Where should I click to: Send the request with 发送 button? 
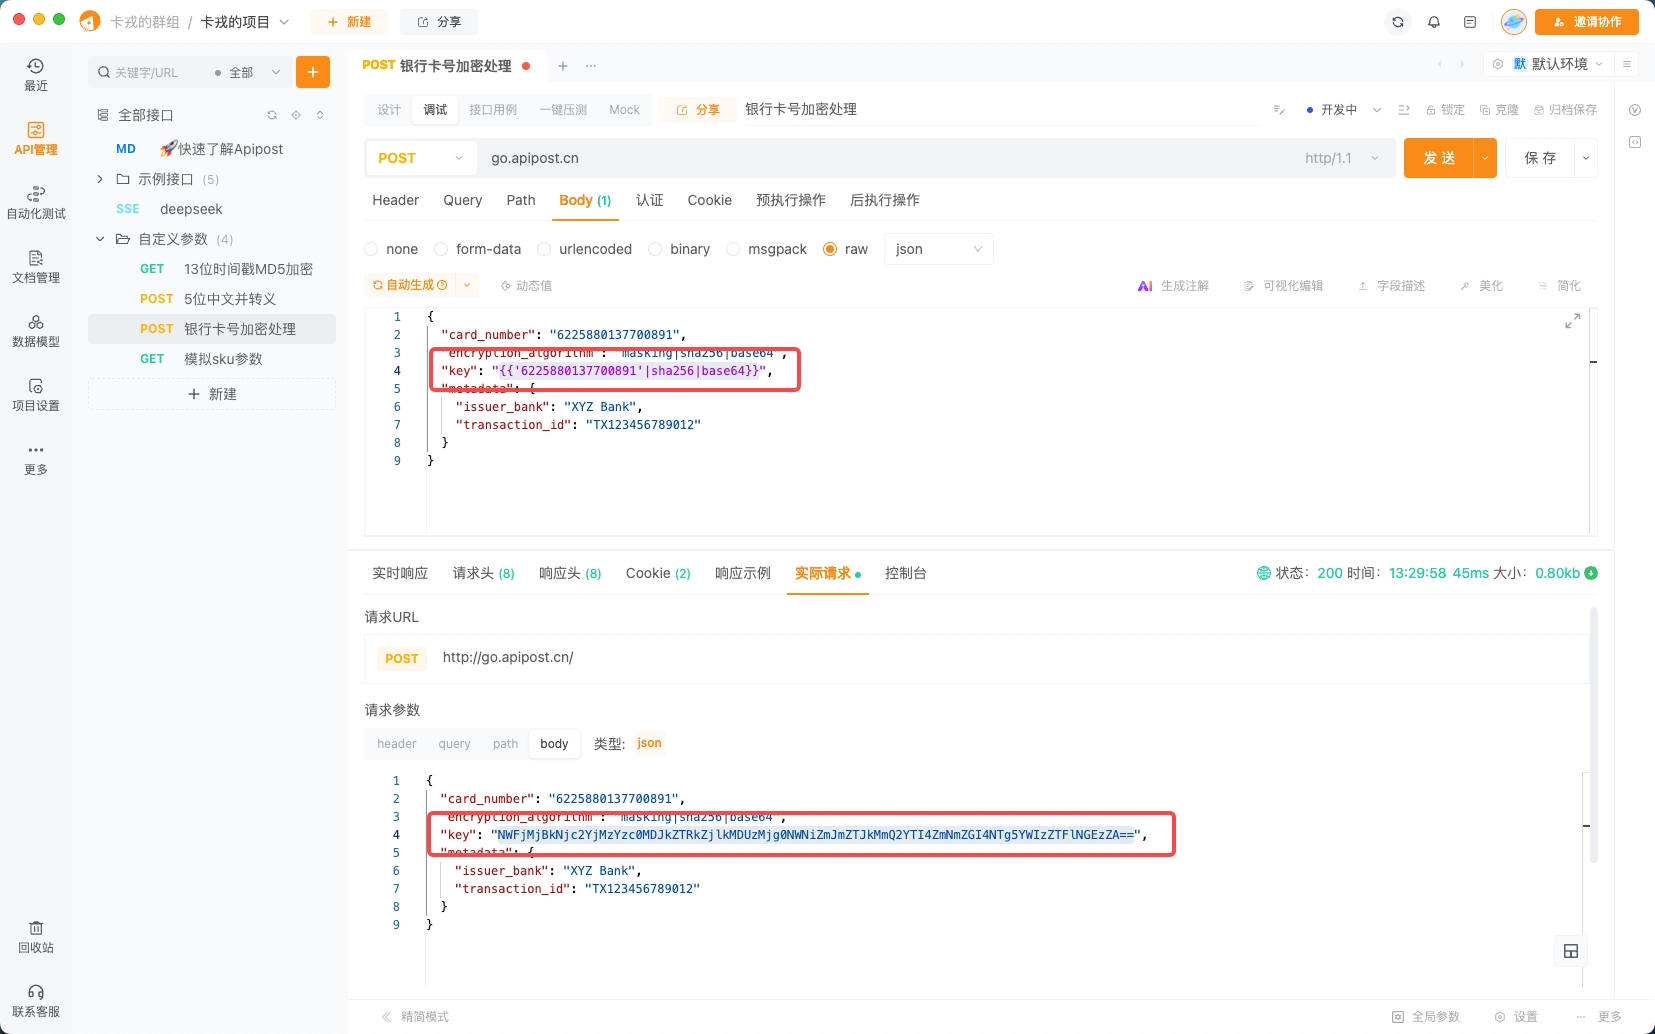point(1442,158)
